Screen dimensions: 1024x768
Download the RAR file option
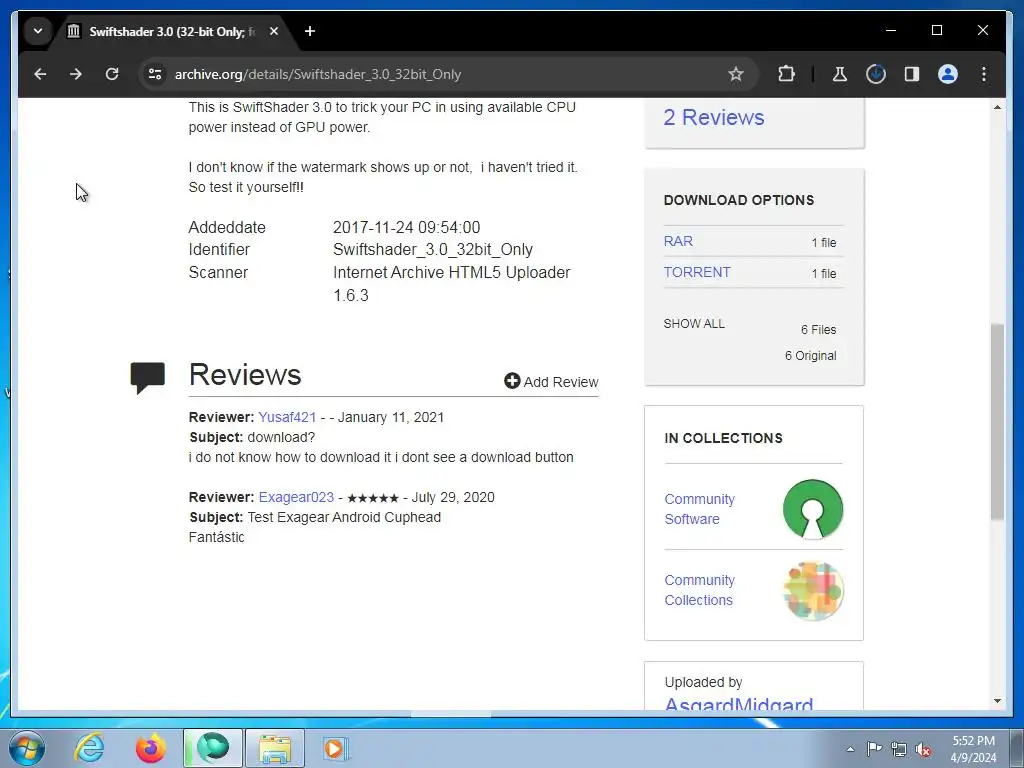pos(678,241)
